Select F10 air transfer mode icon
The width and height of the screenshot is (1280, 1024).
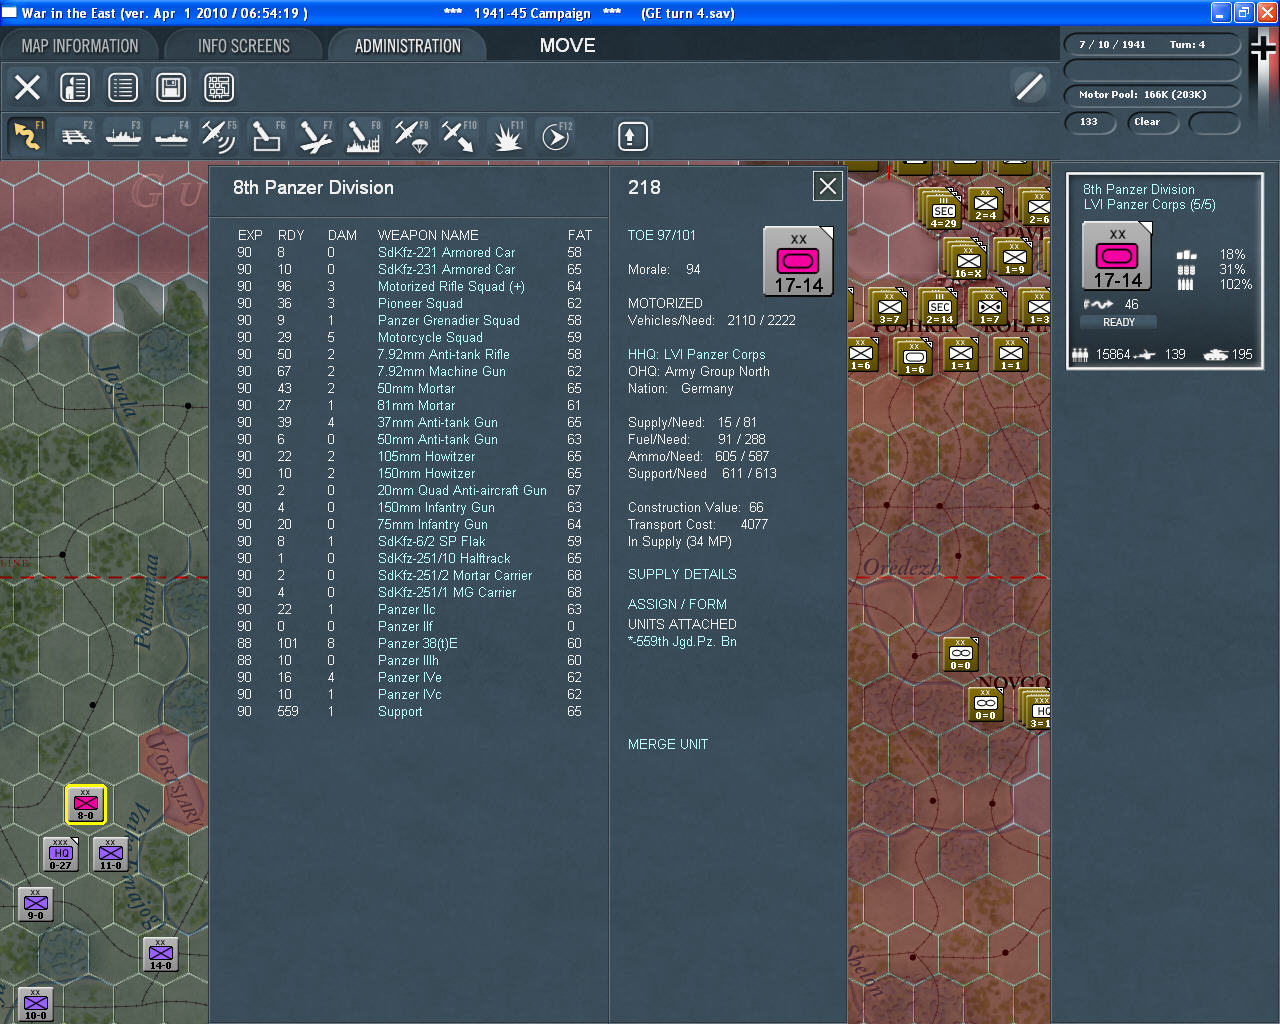459,136
